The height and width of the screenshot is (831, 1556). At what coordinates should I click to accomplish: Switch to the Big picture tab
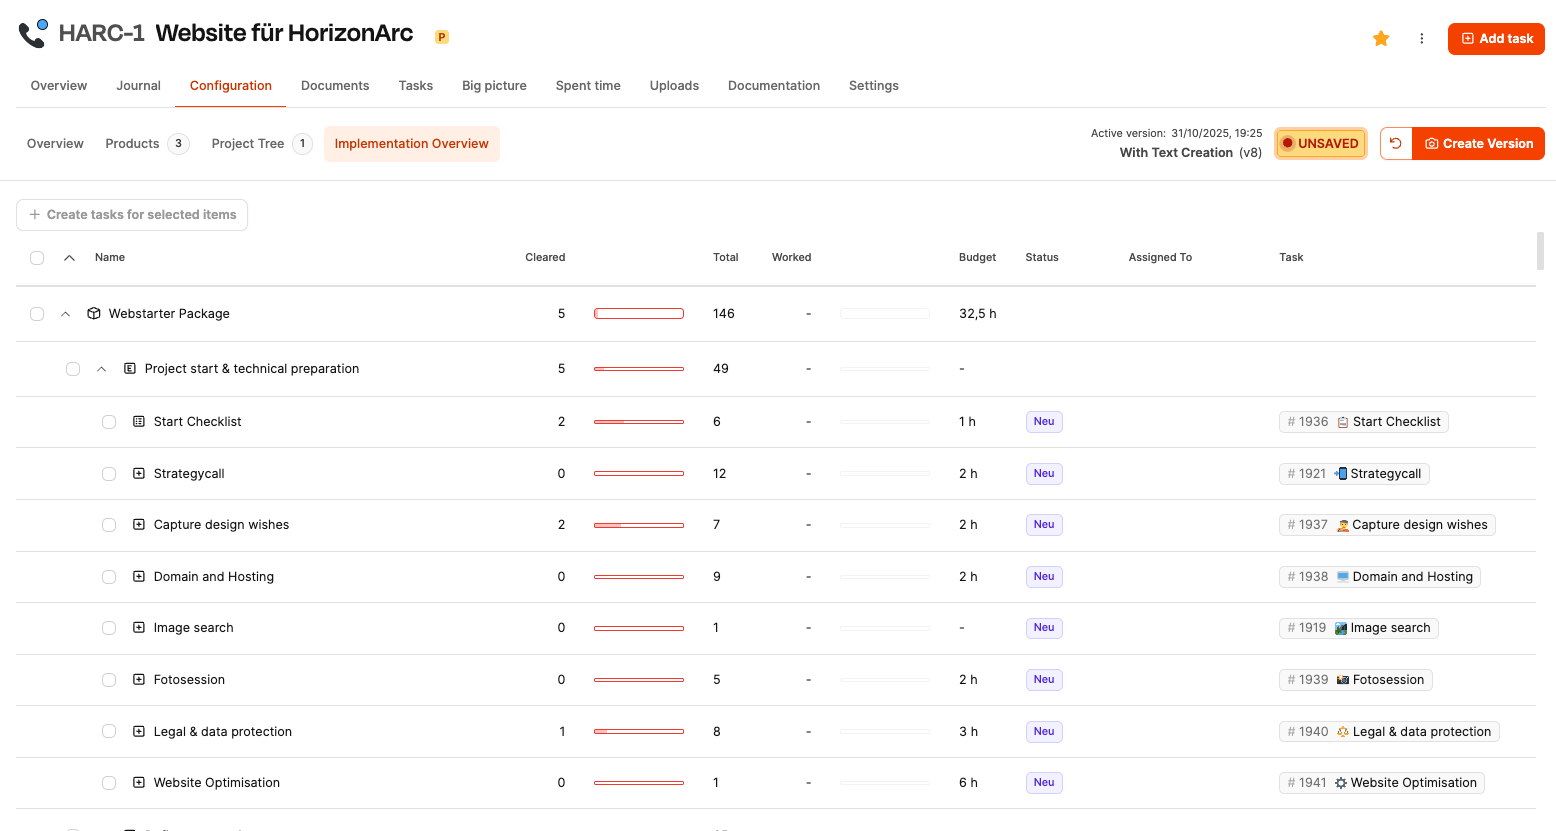click(x=494, y=86)
